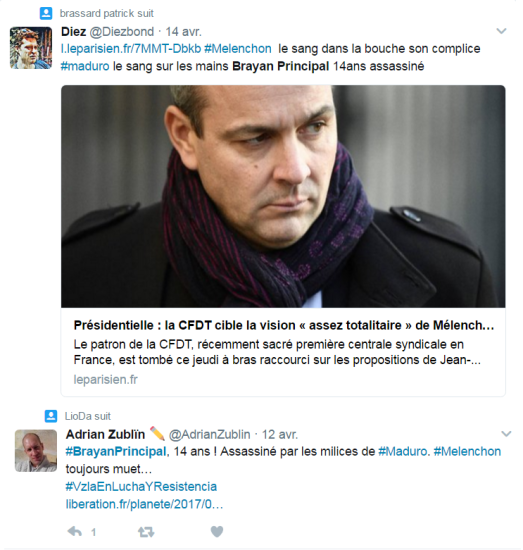This screenshot has width=523, height=550.
Task: Open Diez profile avatar
Action: [x=31, y=48]
